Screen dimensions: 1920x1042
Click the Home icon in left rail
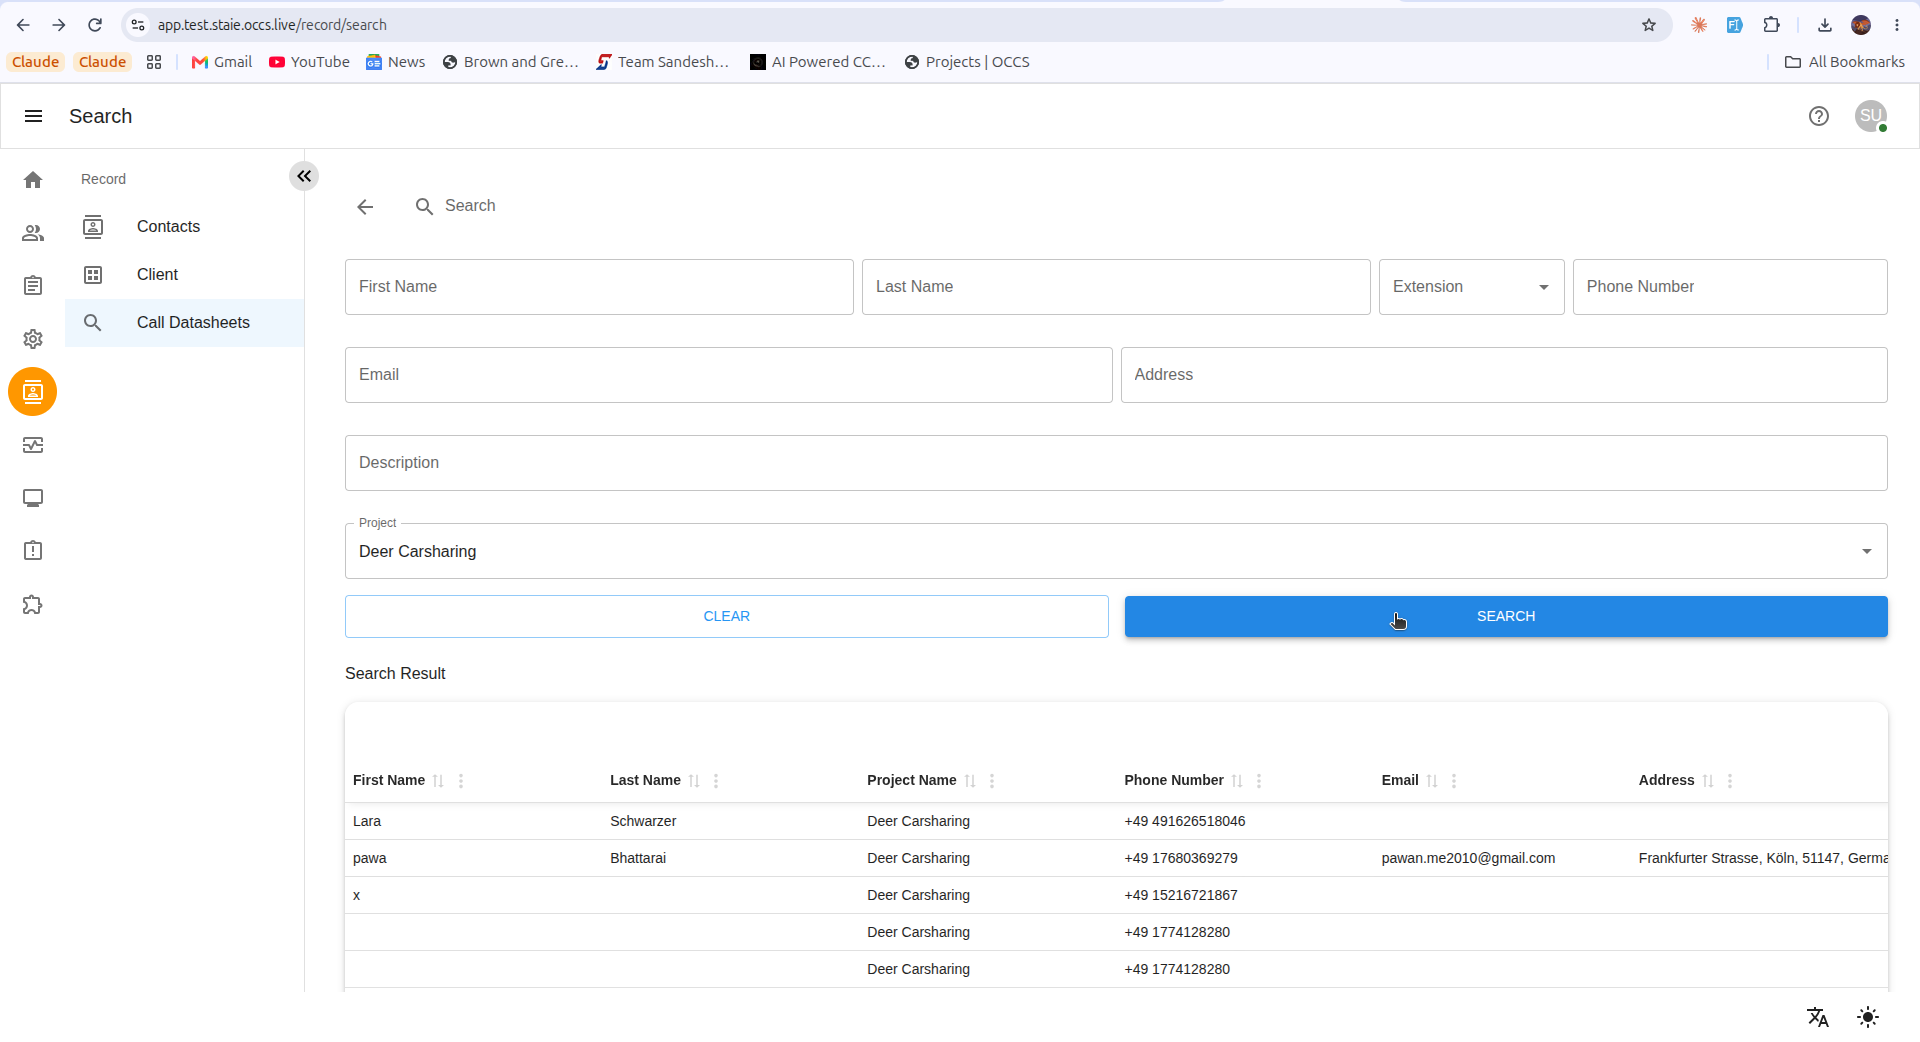pyautogui.click(x=33, y=180)
